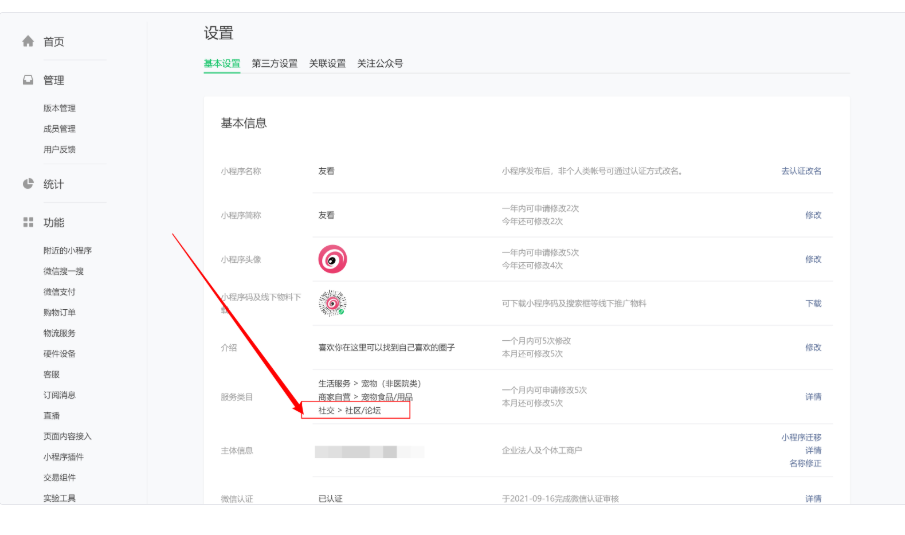Click the grid icon beside 功能
905x535 pixels.
(x=28, y=222)
